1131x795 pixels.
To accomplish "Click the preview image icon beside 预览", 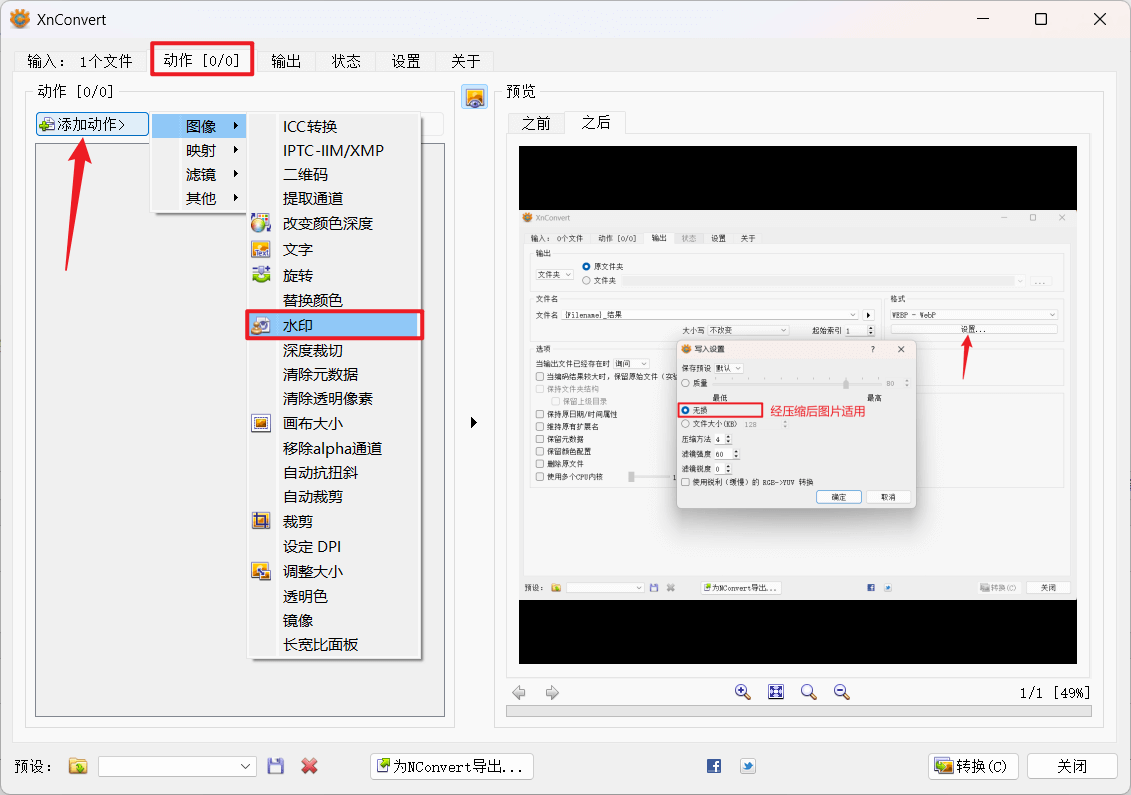I will [475, 97].
